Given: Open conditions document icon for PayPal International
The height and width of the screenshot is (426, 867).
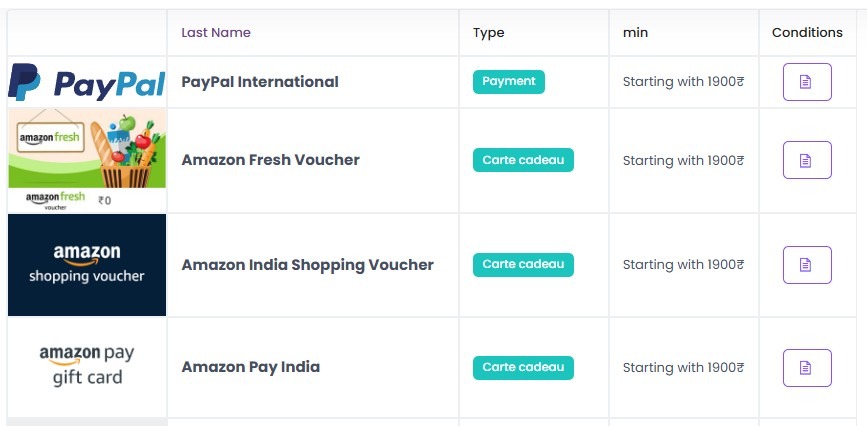Looking at the screenshot, I should click(807, 82).
